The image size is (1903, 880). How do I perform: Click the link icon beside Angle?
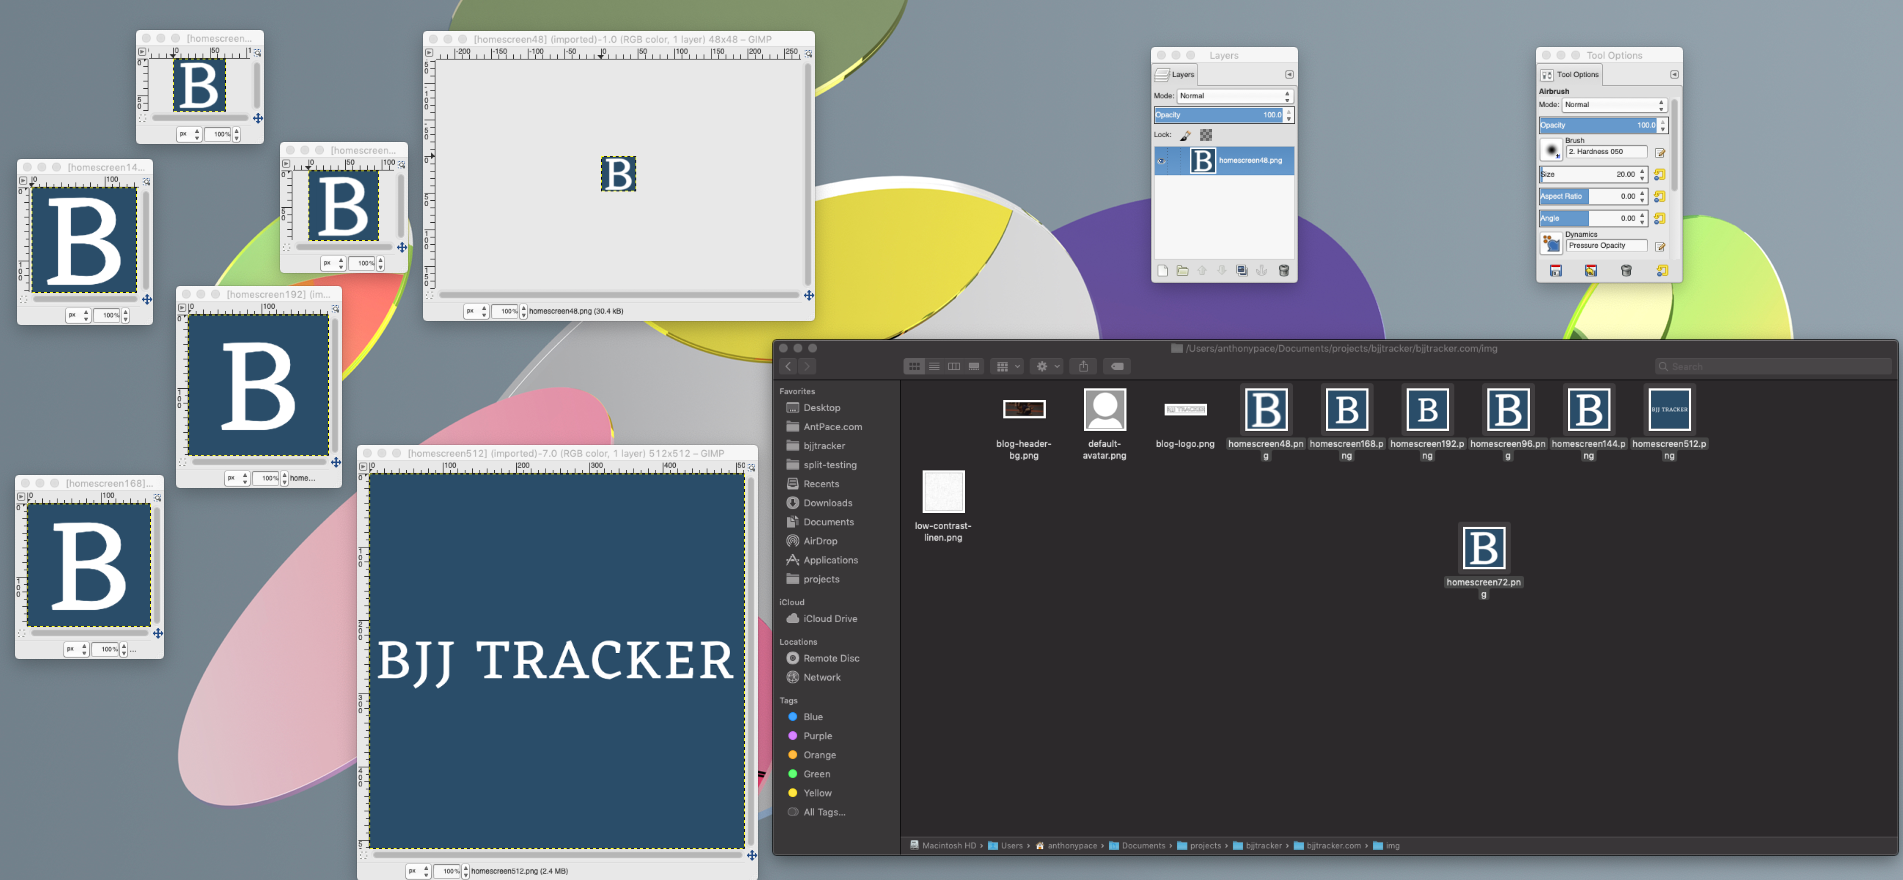click(1660, 219)
